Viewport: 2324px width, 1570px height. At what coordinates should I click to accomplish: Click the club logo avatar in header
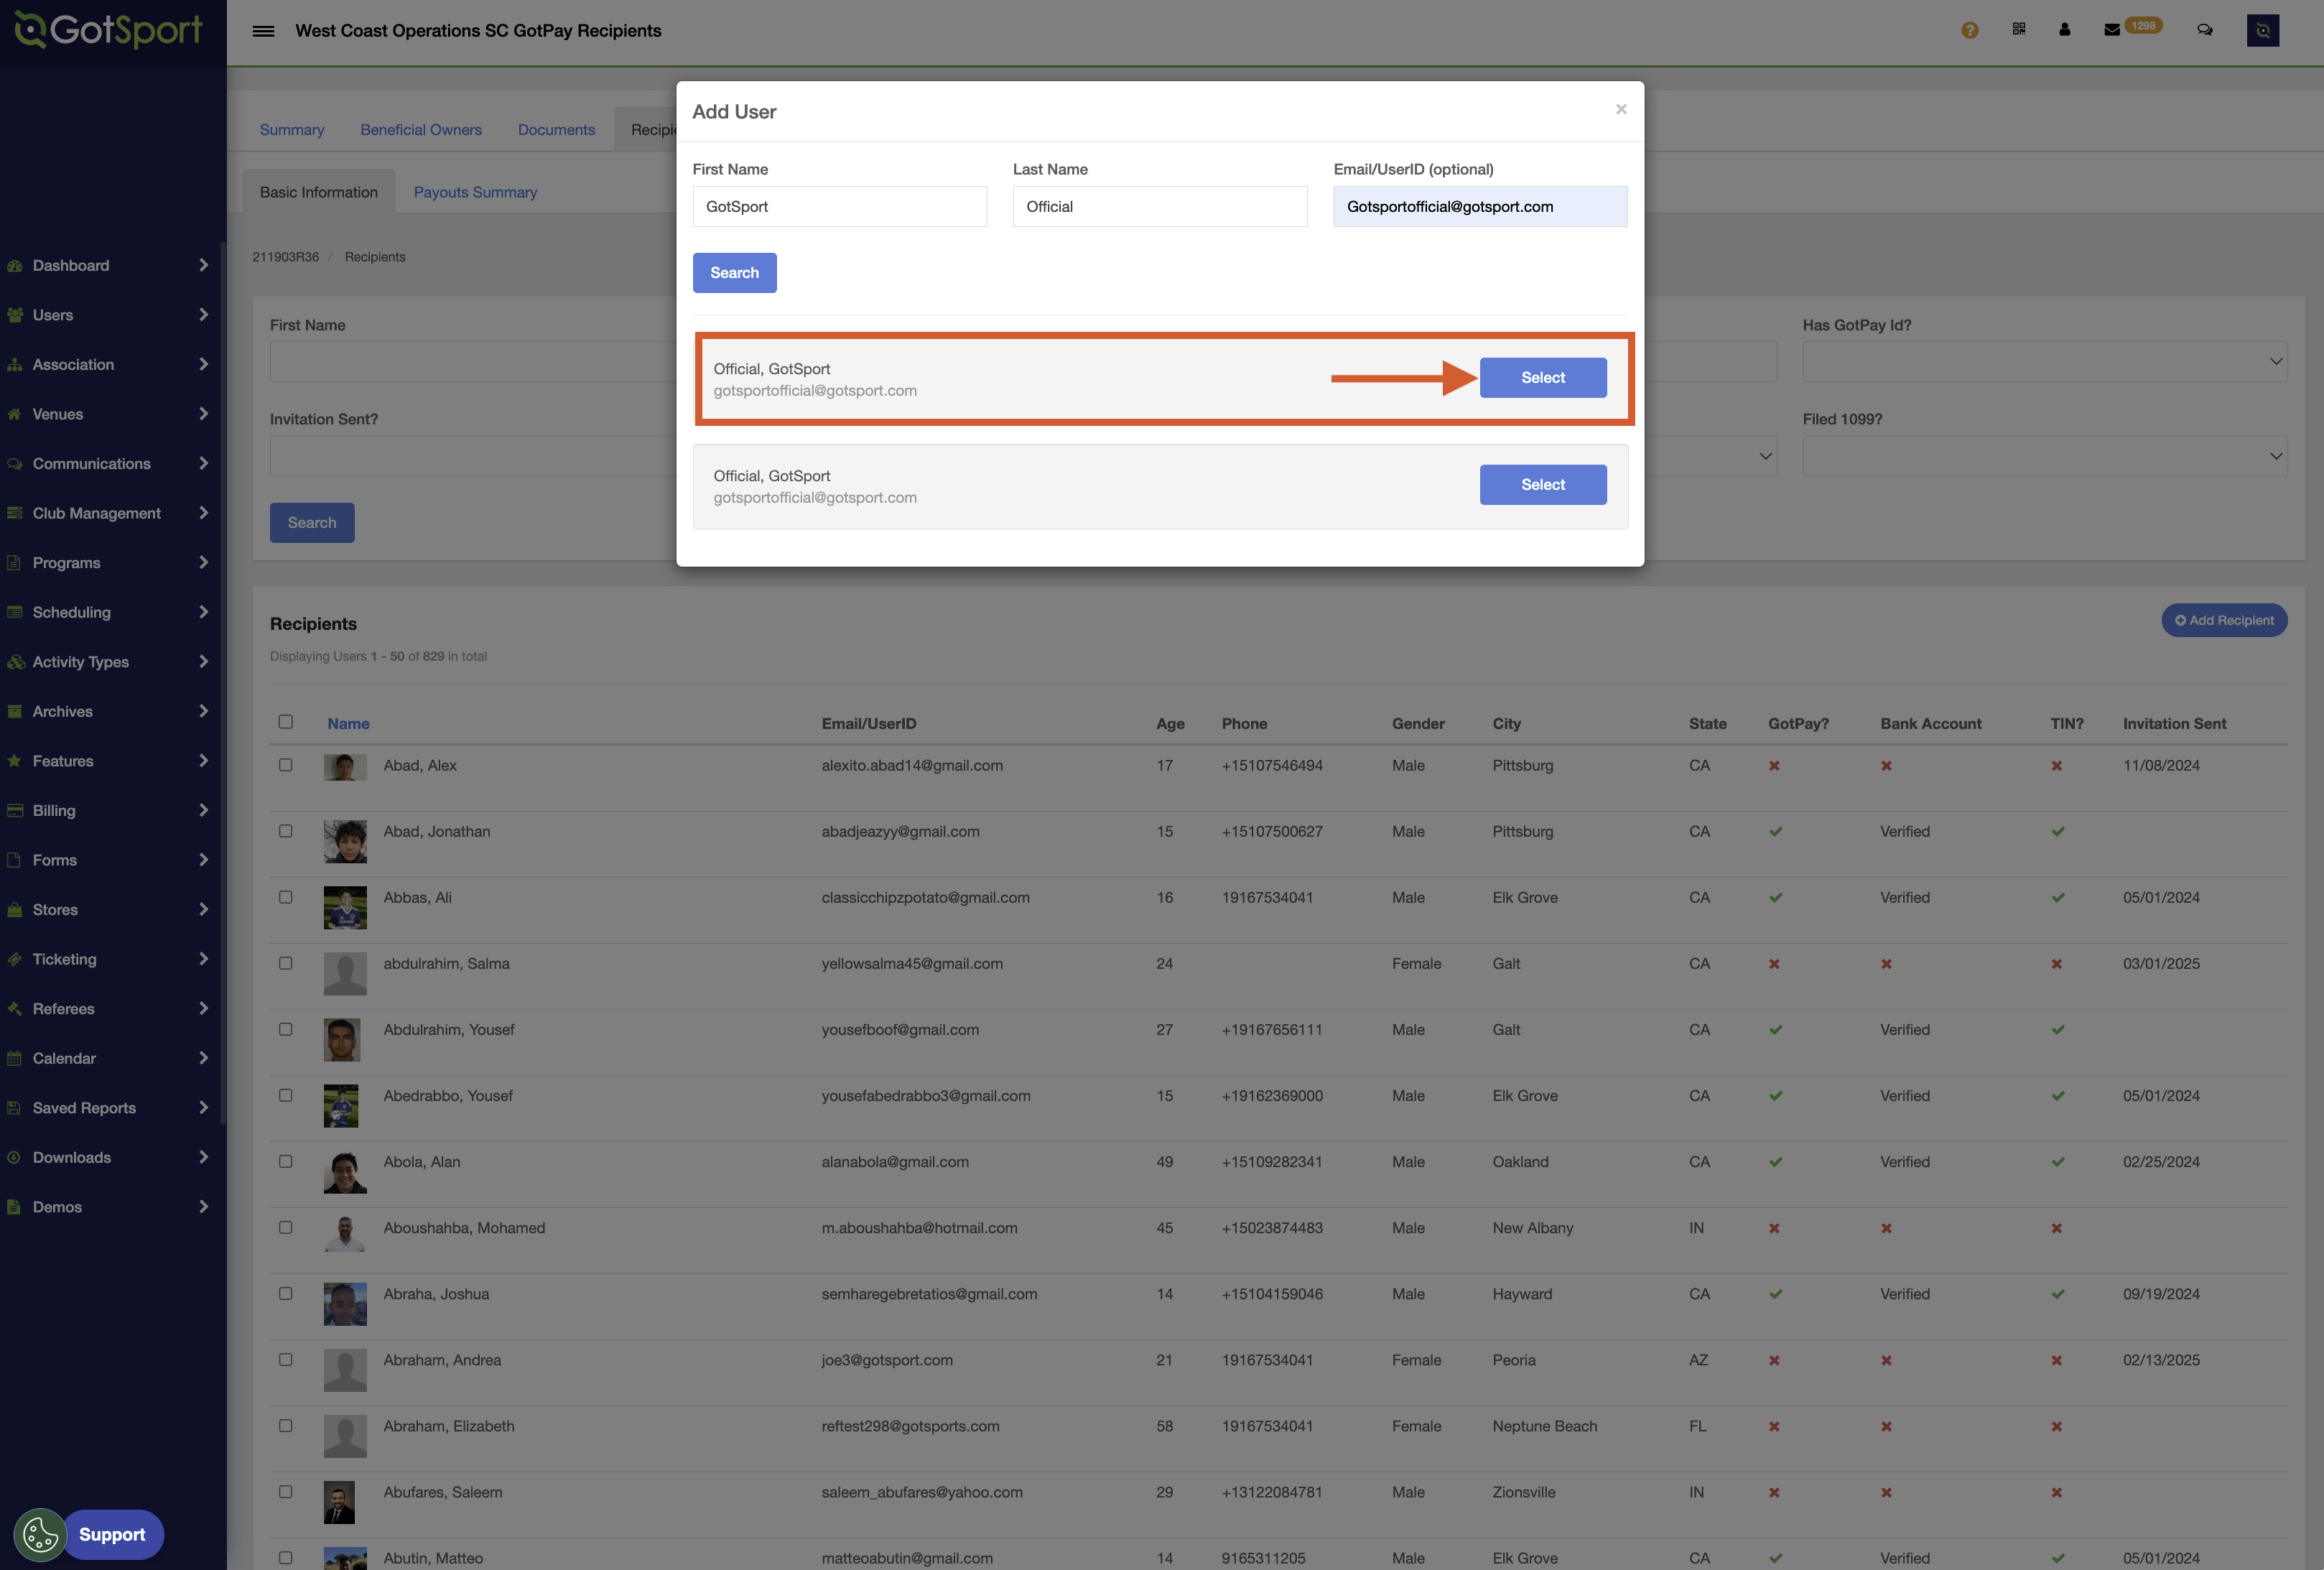(2263, 30)
